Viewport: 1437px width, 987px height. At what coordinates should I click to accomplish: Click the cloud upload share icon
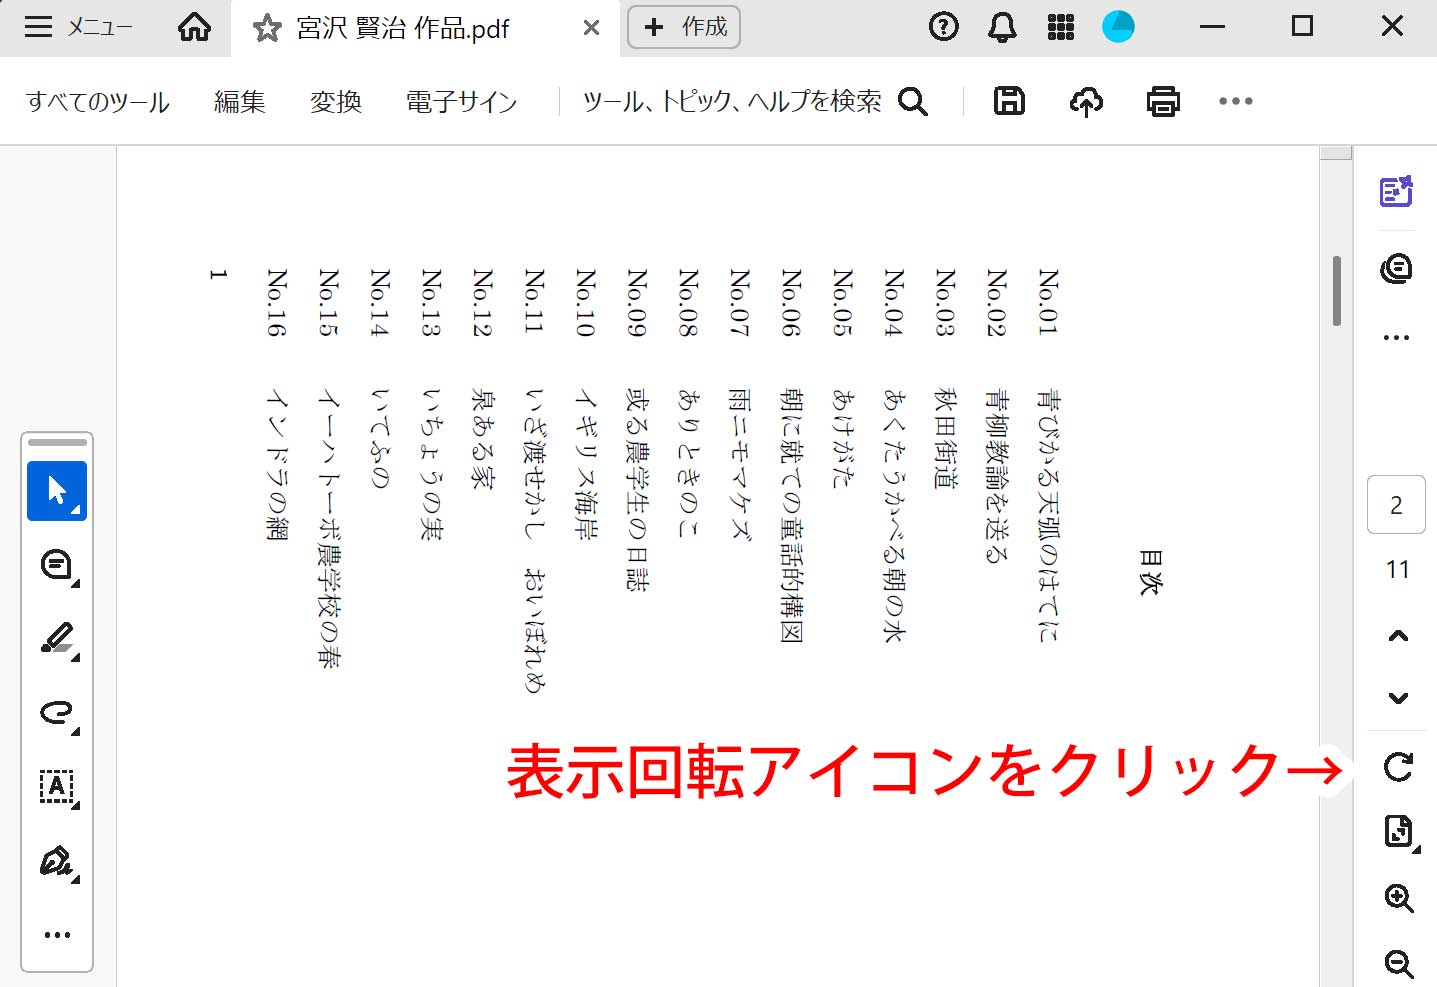click(1086, 101)
